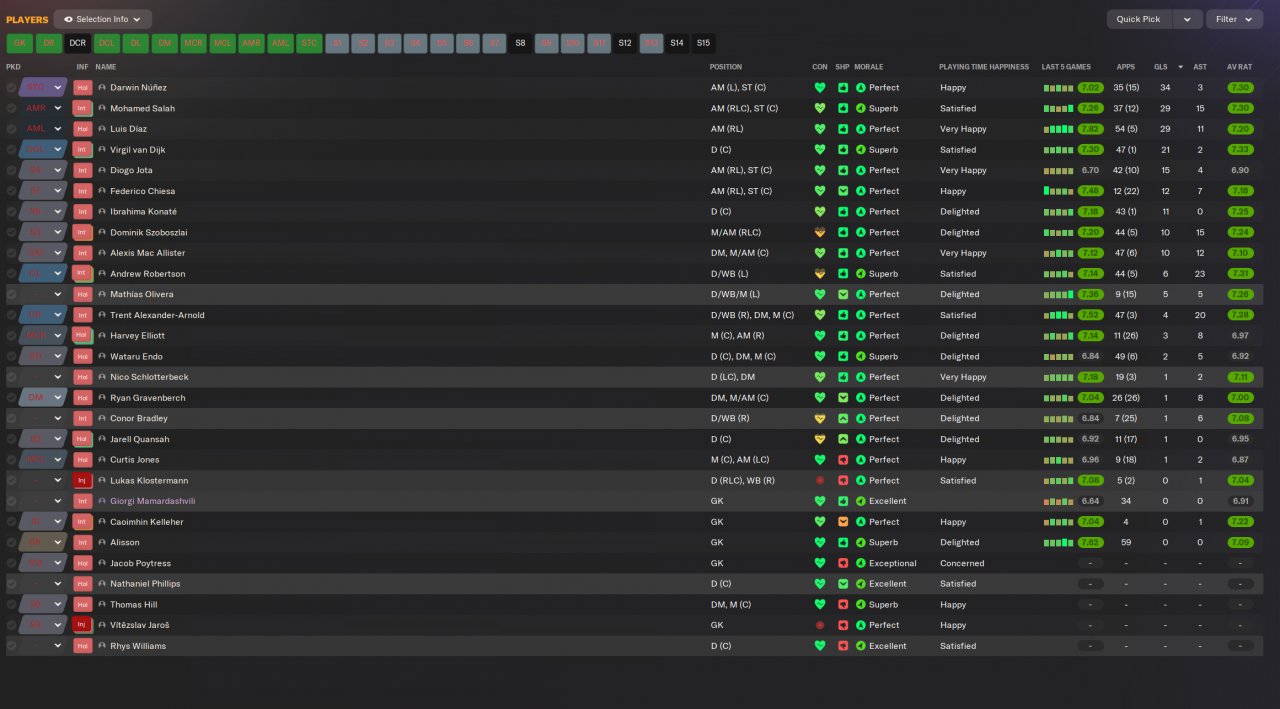Click the 'Int' info badge for Mohamed Salah
This screenshot has height=709, width=1280.
(x=83, y=108)
